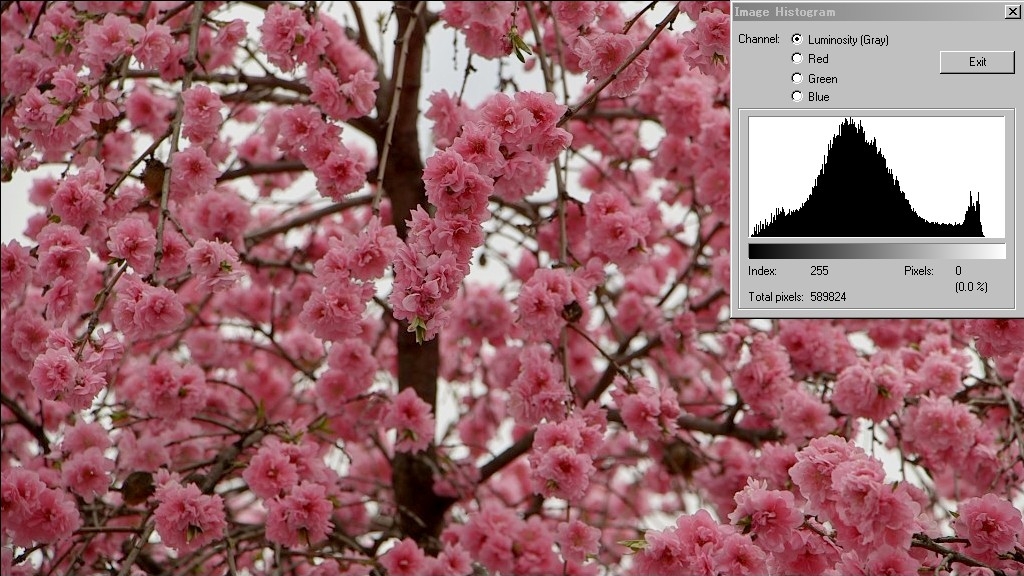Viewport: 1024px width, 576px height.
Task: Close the Image Histogram dialog
Action: tap(1012, 12)
